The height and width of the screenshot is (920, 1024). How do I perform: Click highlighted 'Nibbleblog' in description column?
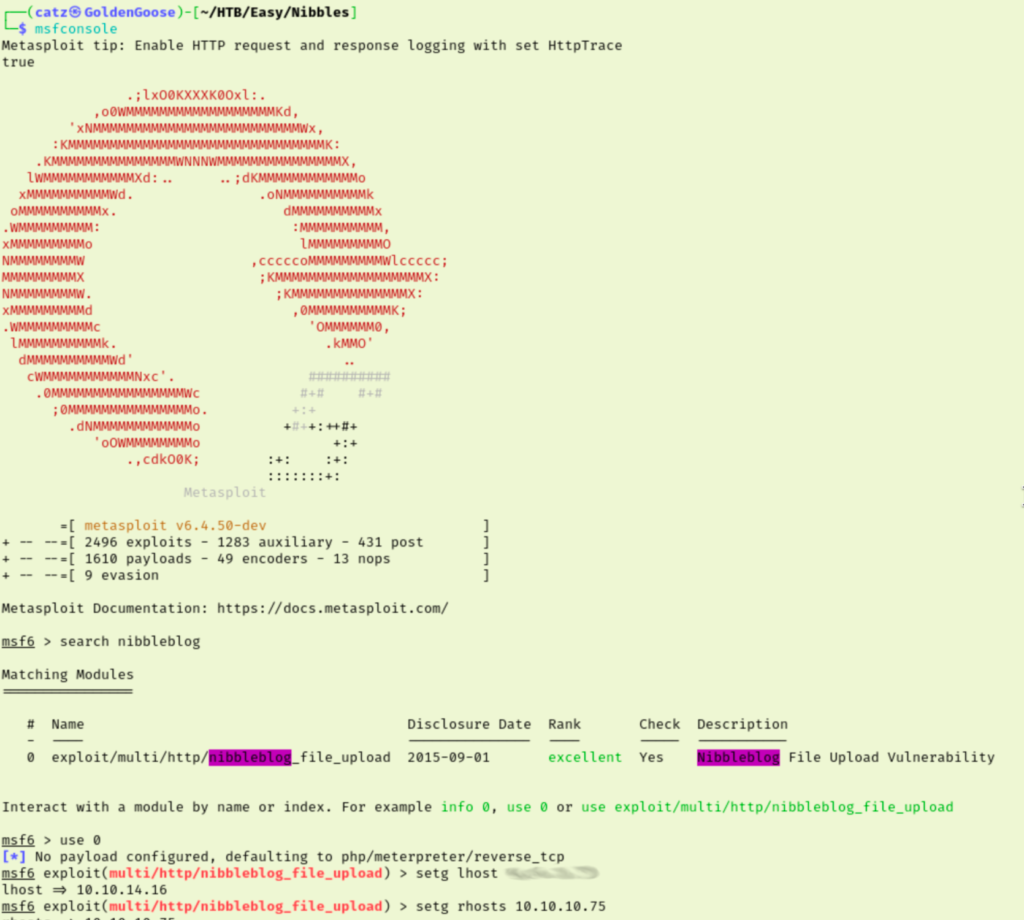738,757
